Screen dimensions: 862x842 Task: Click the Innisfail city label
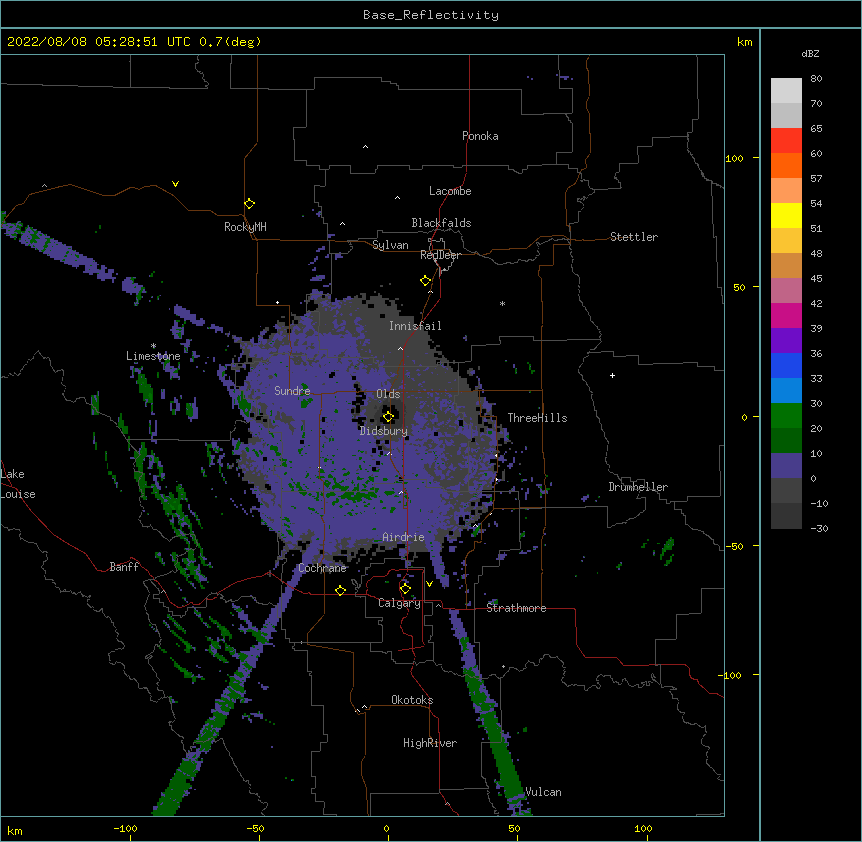click(x=415, y=326)
